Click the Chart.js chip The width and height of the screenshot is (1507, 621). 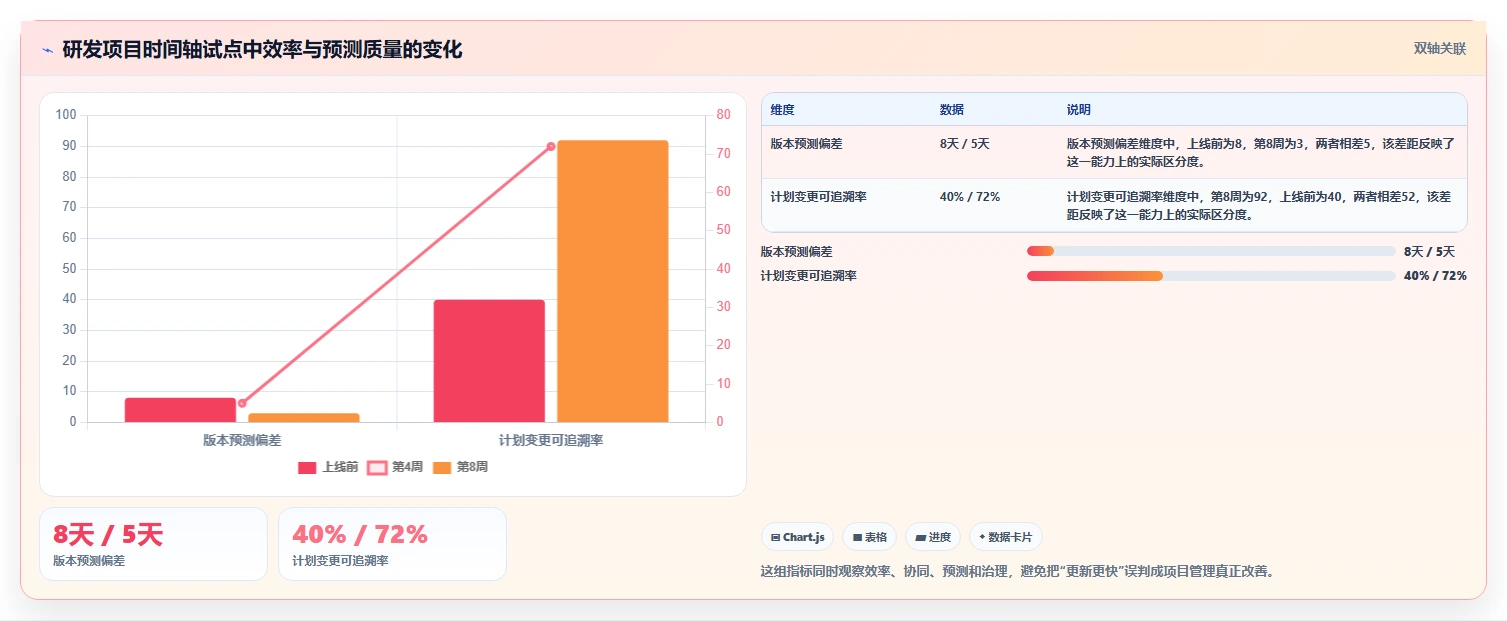click(x=797, y=537)
